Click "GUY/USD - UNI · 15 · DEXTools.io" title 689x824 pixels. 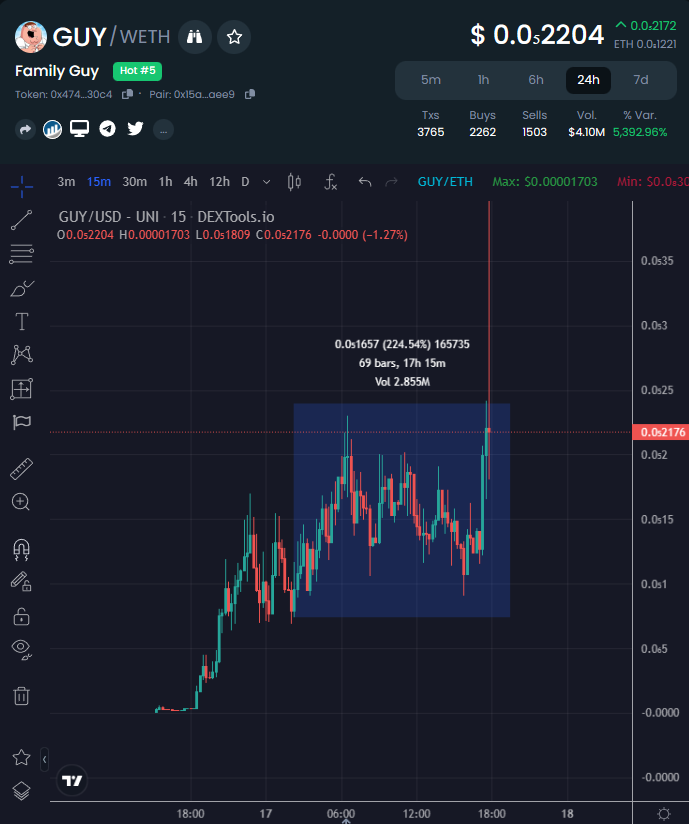click(x=166, y=217)
